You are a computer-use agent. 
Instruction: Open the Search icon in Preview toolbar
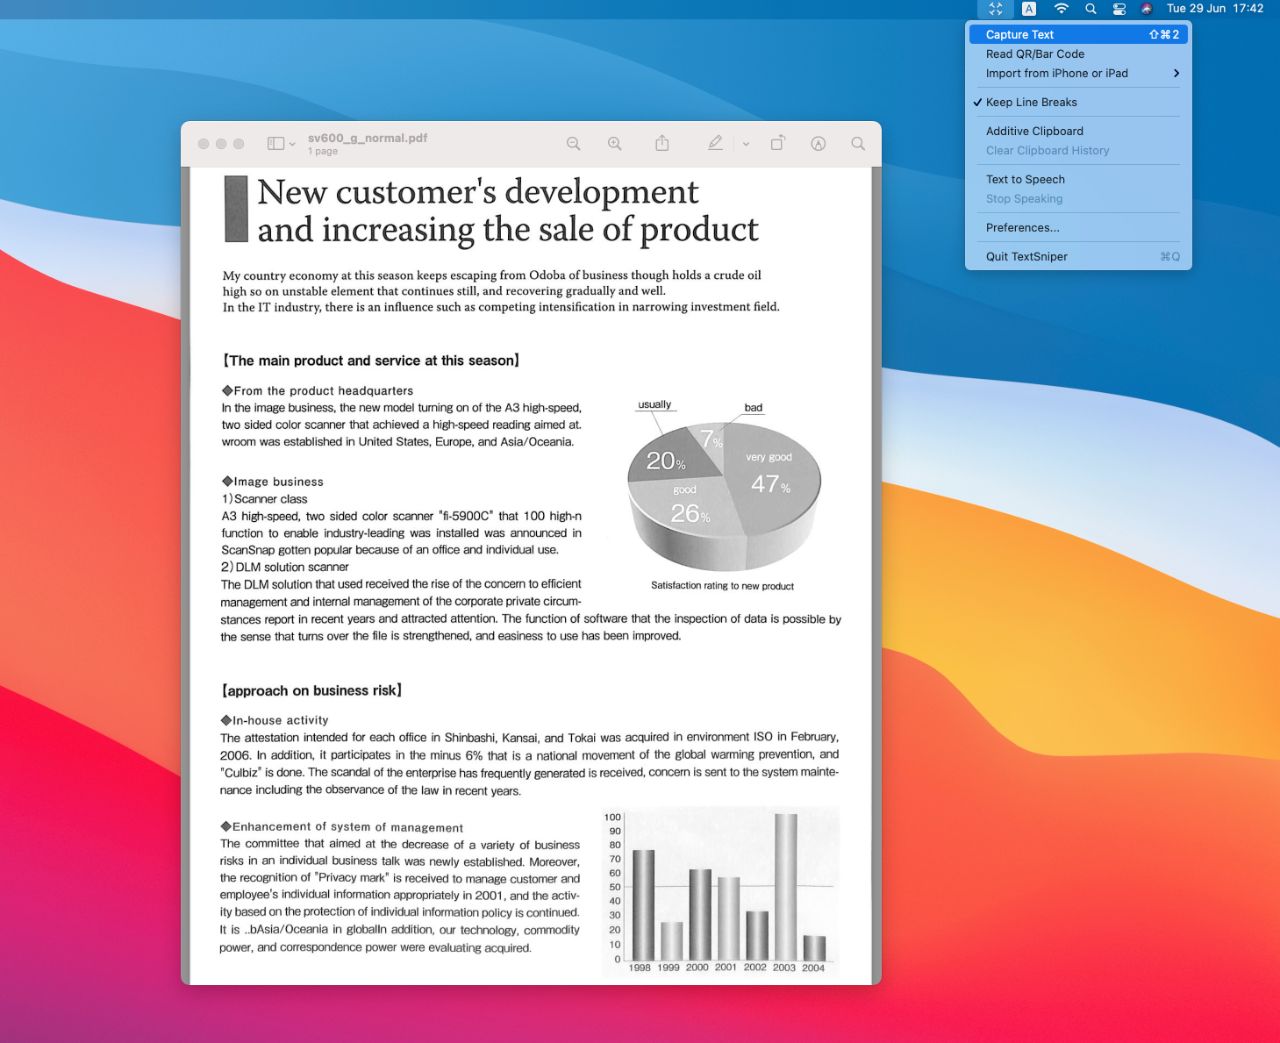(x=858, y=144)
